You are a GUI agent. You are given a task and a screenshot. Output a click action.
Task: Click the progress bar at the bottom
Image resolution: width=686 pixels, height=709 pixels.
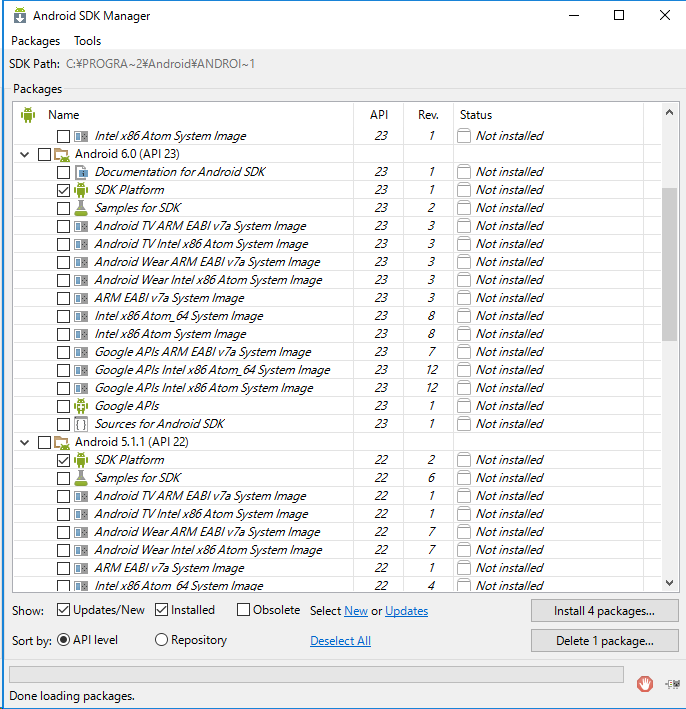(316, 674)
